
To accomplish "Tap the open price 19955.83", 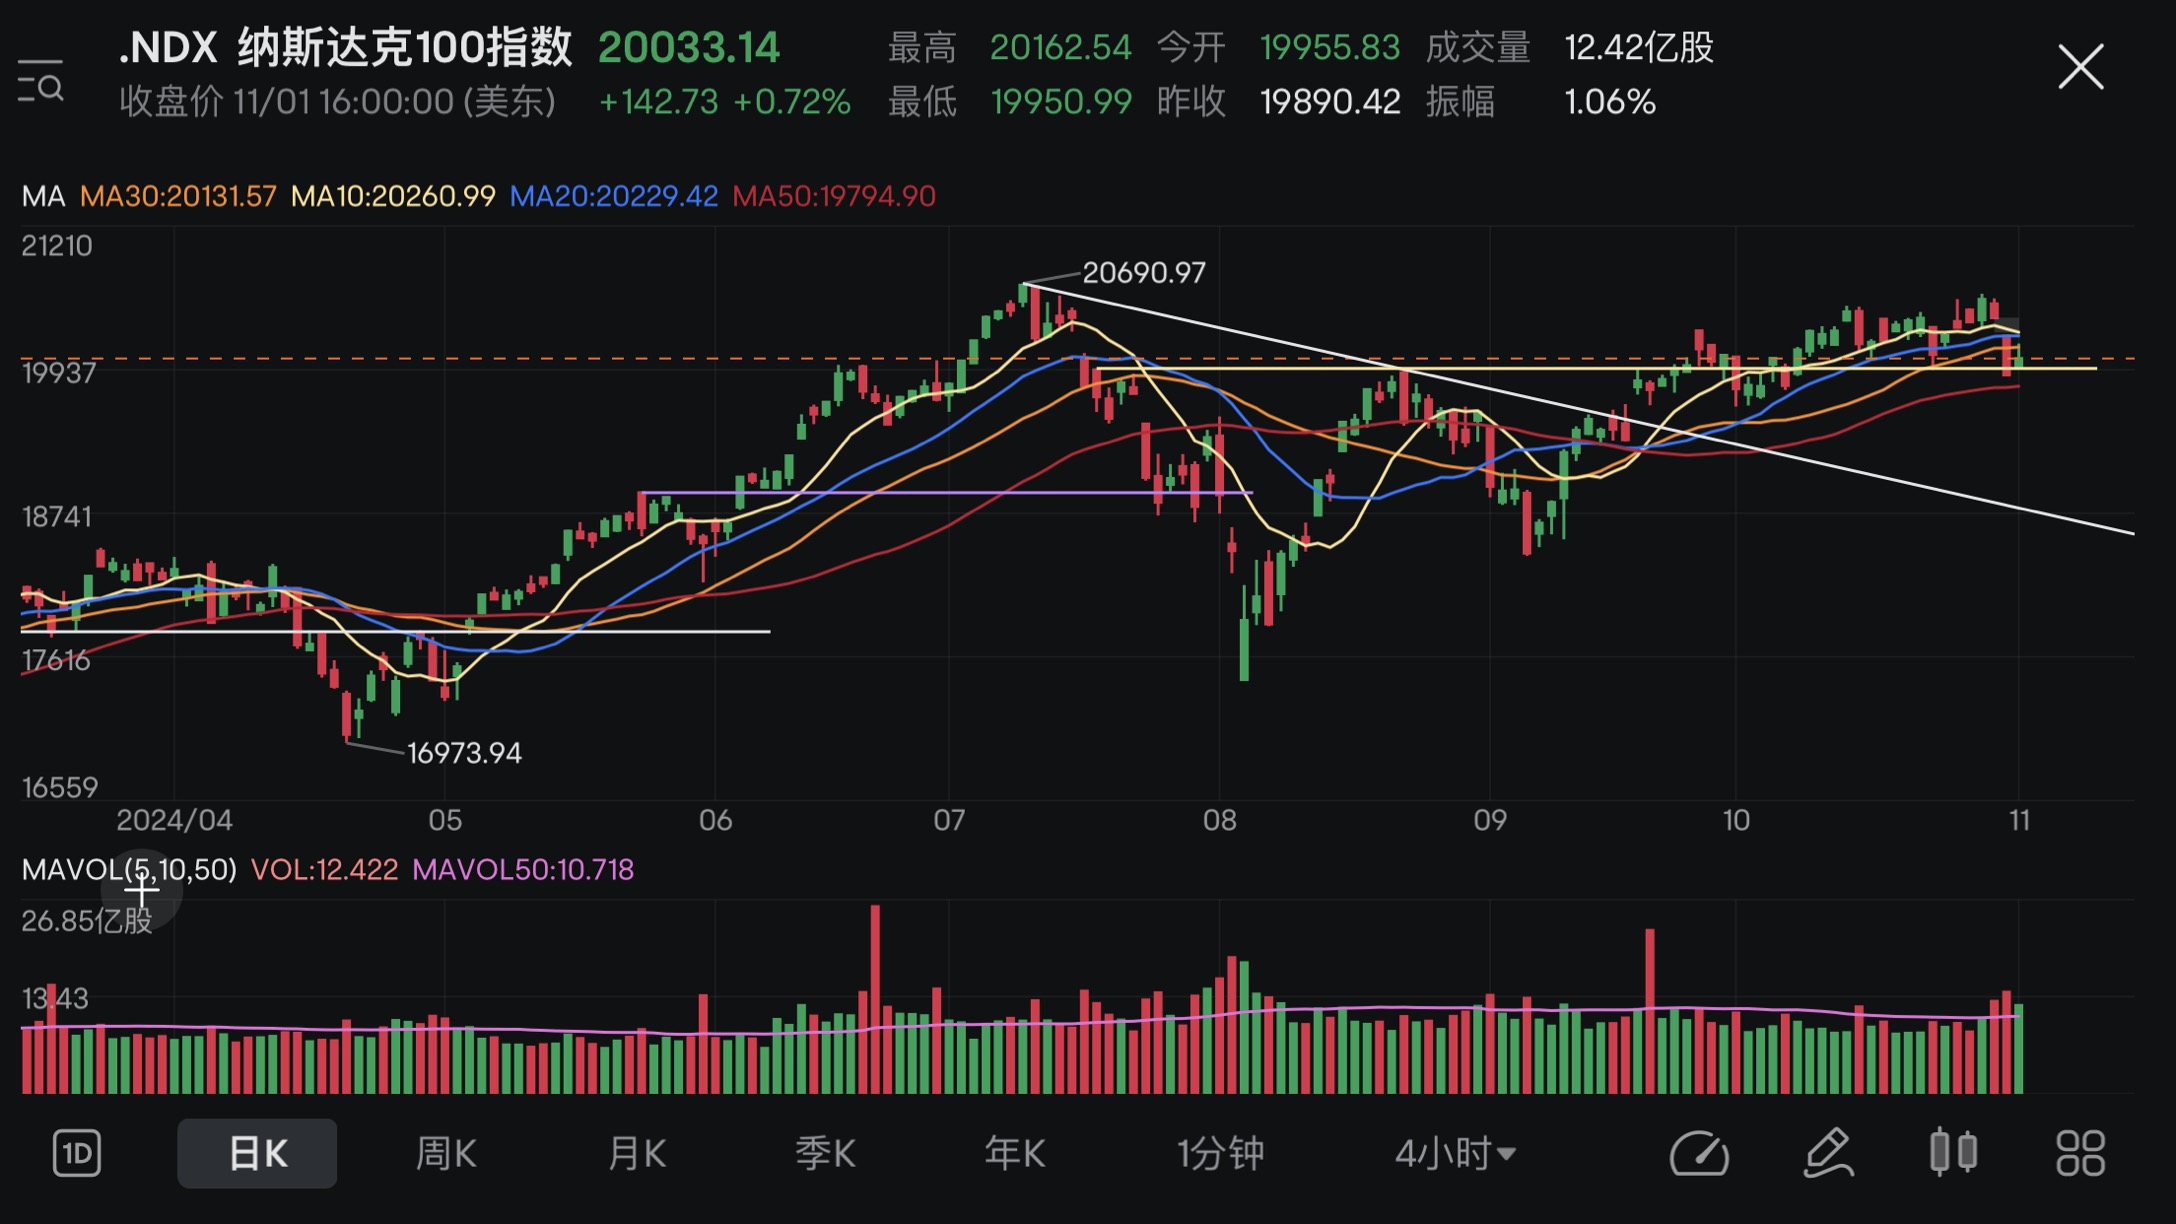I will pyautogui.click(x=1330, y=47).
